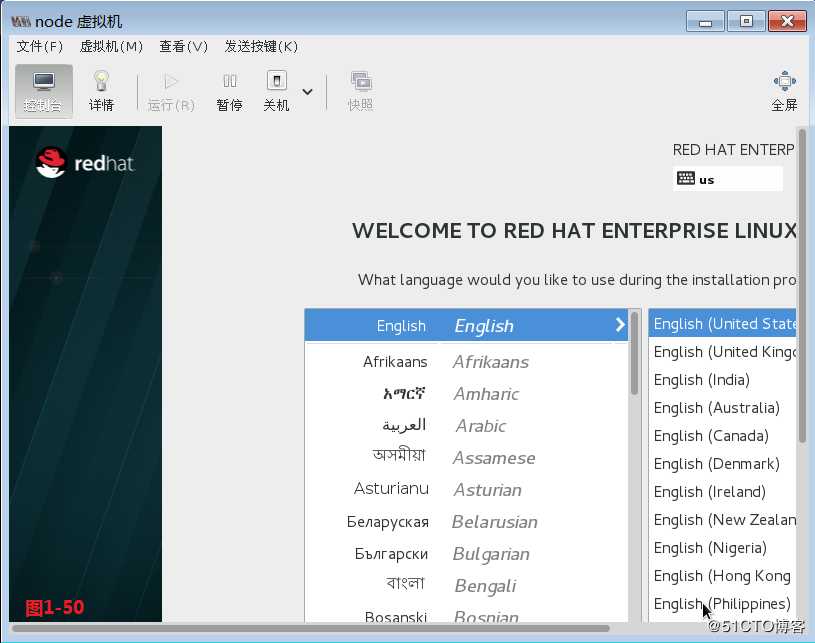
Task: Select Bulgarian language
Action: pos(466,554)
